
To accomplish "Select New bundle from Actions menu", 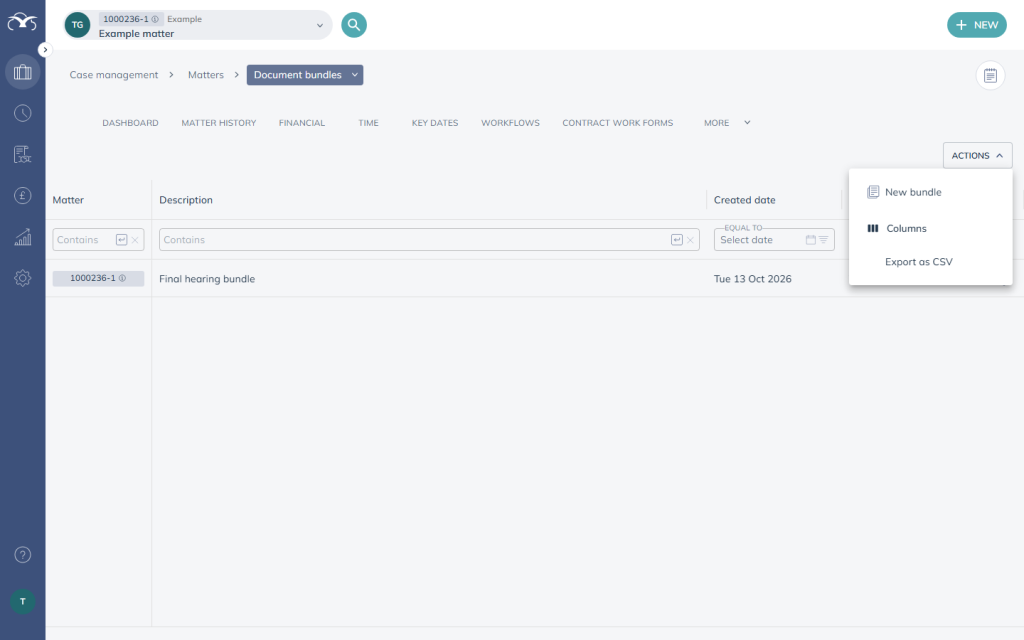I will coord(930,192).
